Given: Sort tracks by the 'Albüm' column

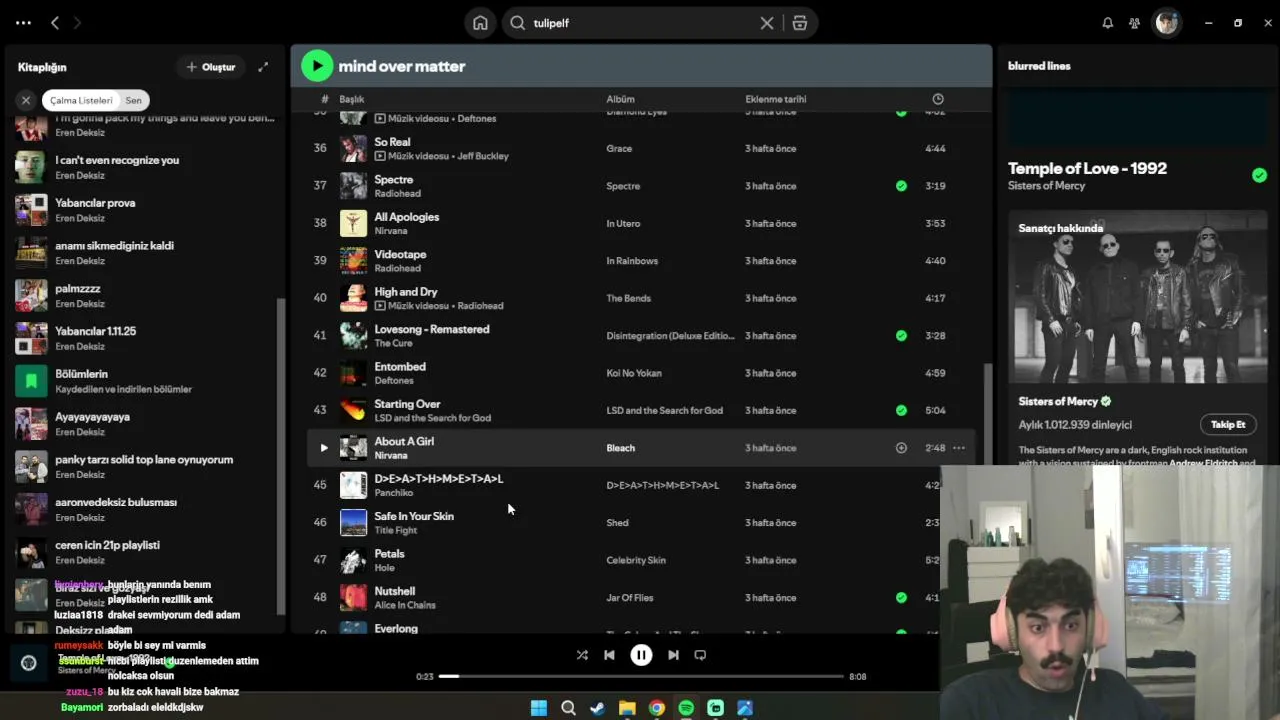Looking at the screenshot, I should tap(620, 99).
